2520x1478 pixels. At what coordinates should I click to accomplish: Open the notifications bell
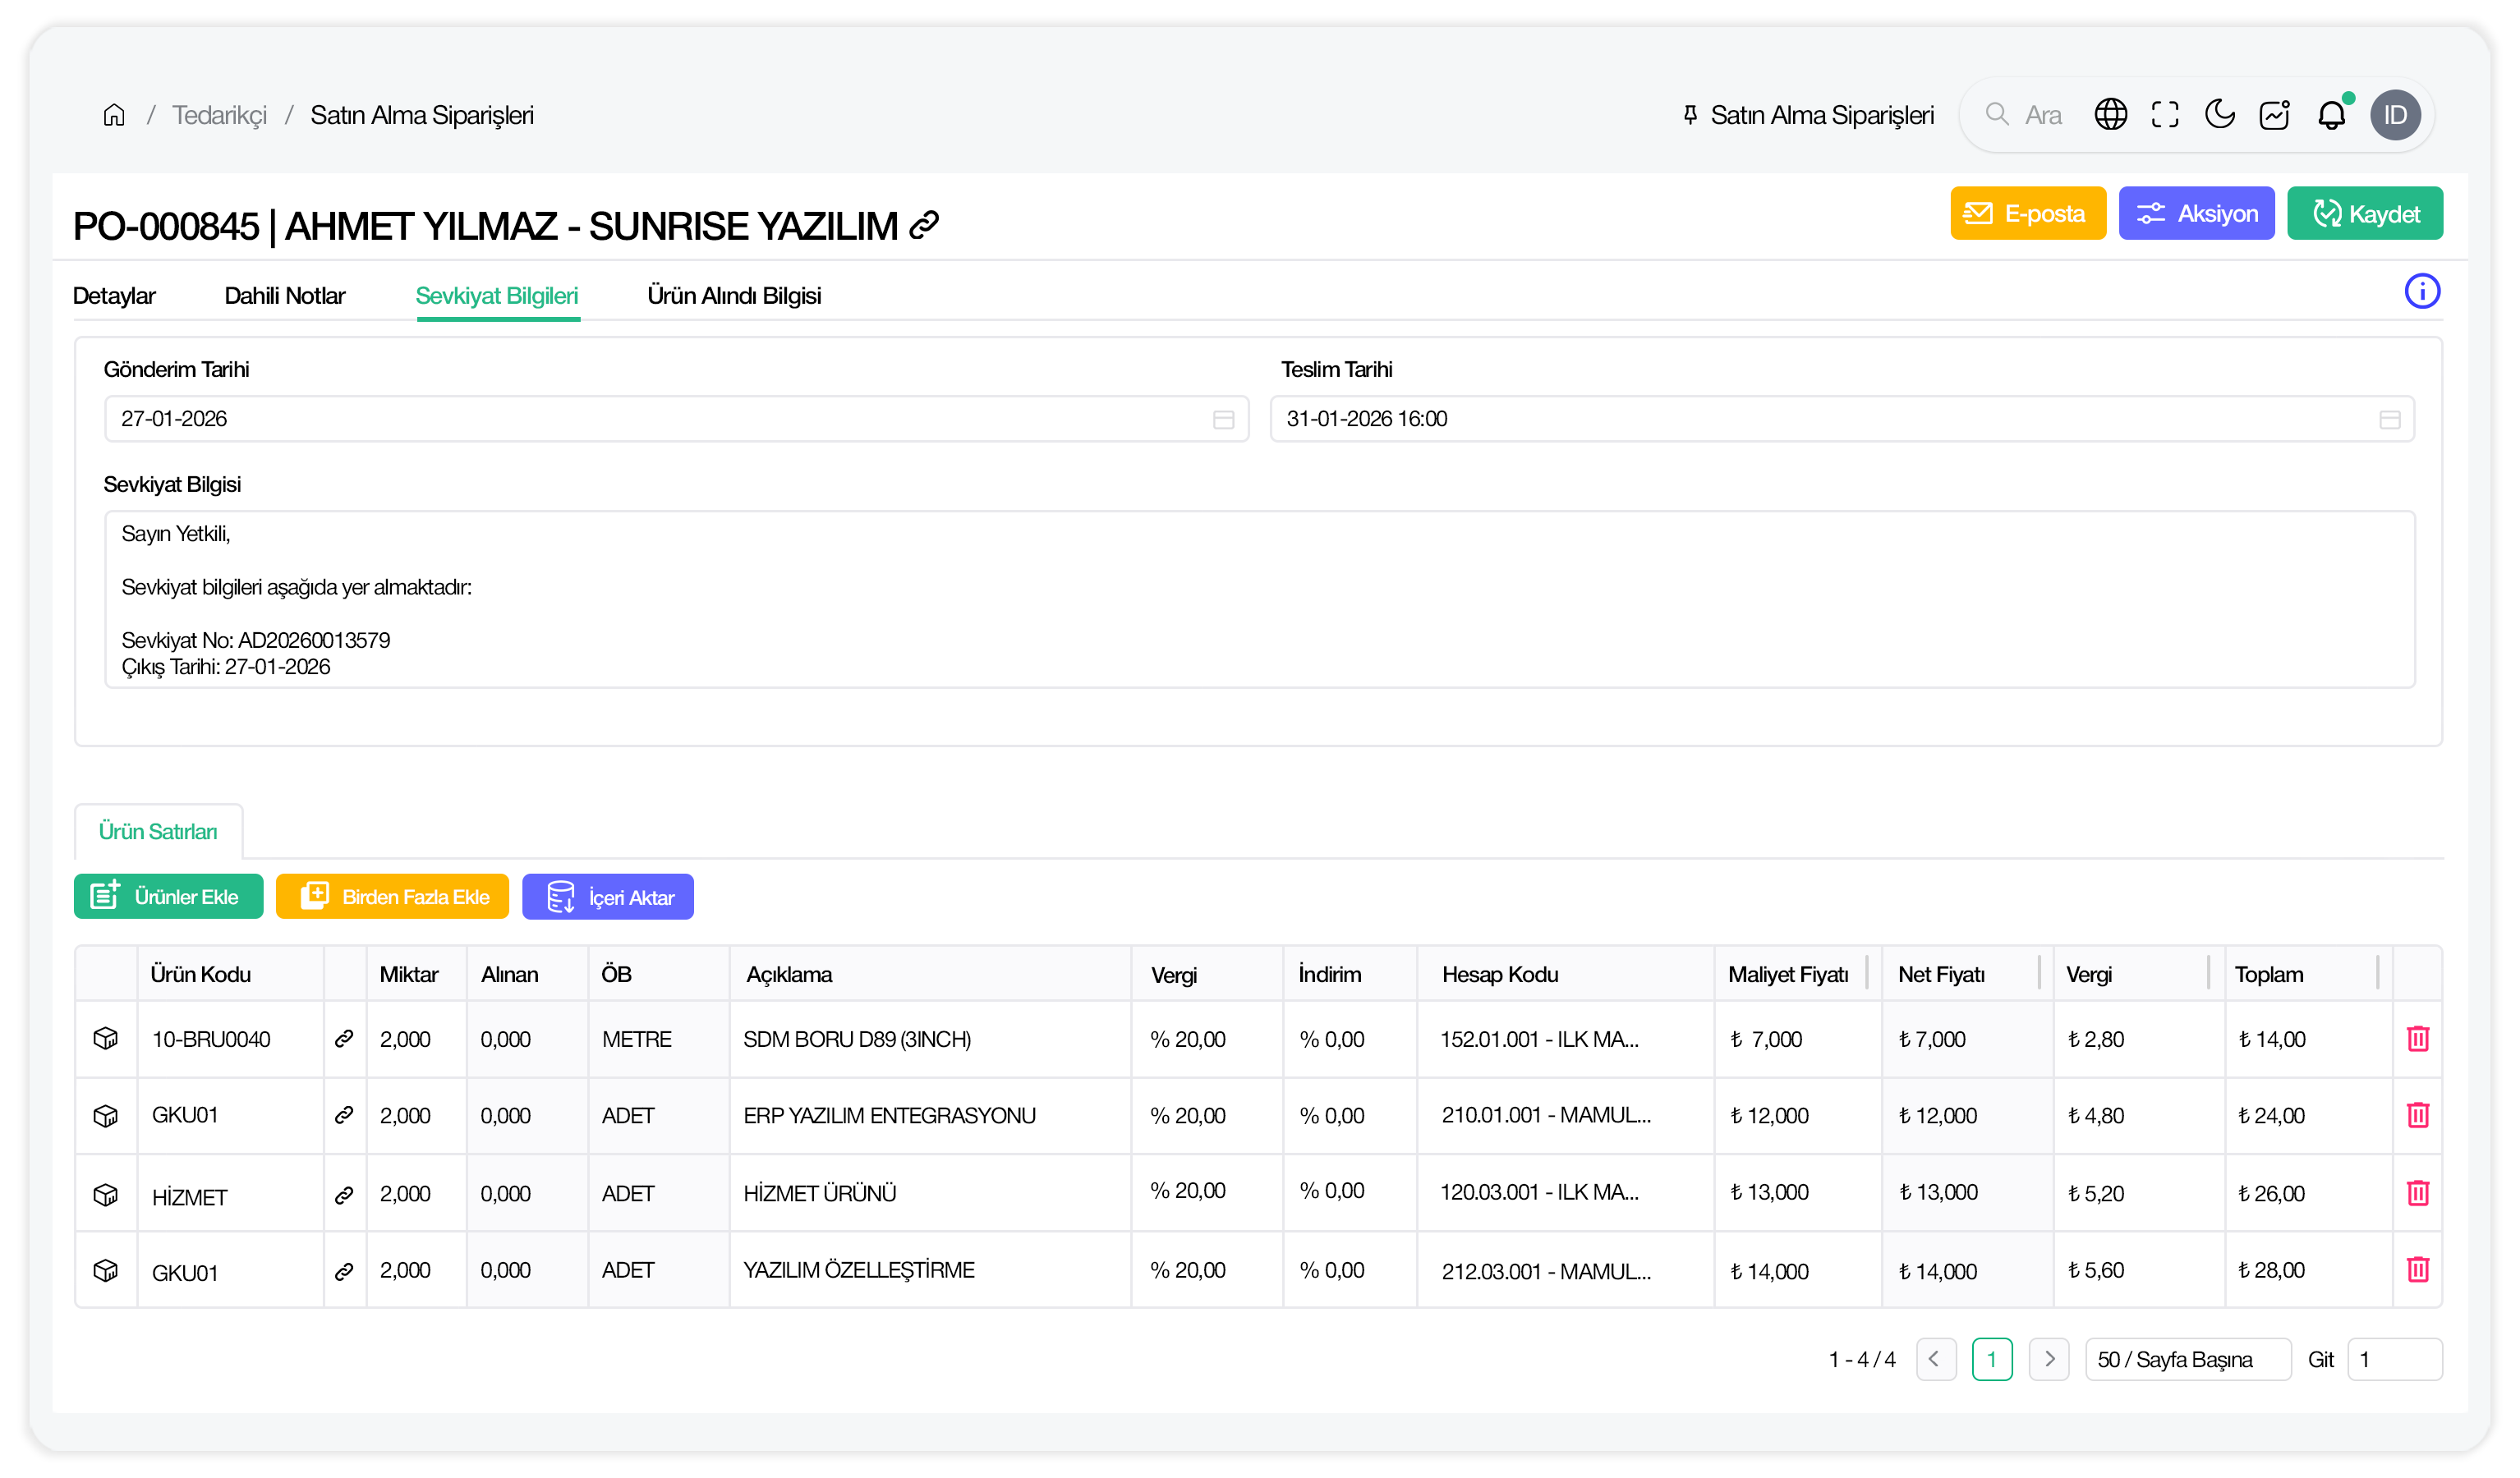[x=2331, y=115]
